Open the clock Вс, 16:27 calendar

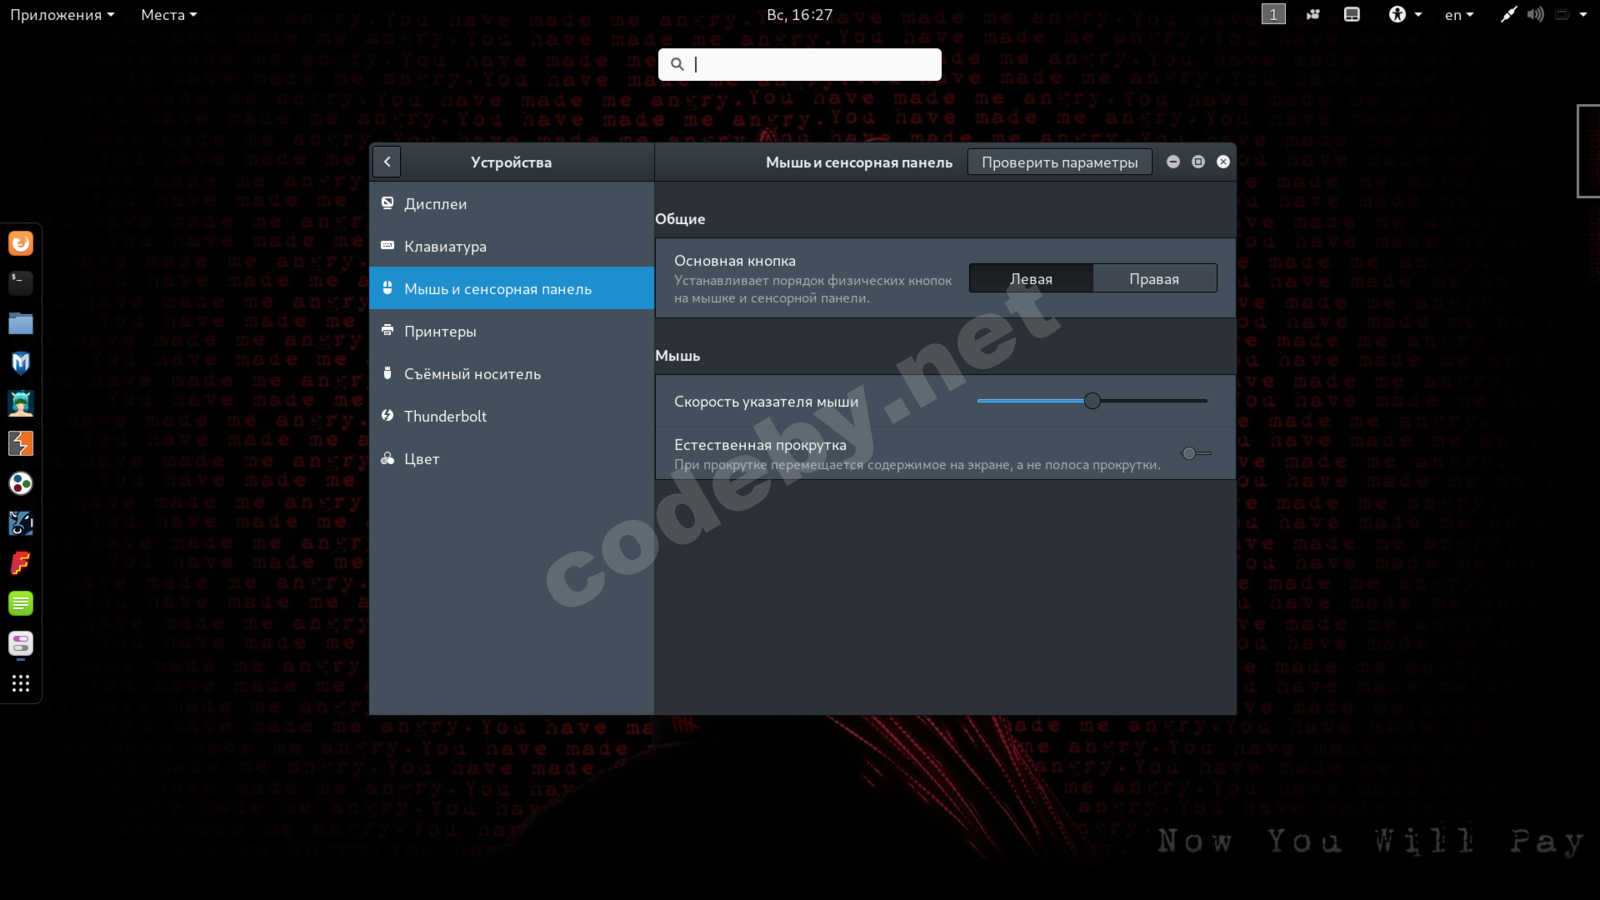pos(799,14)
